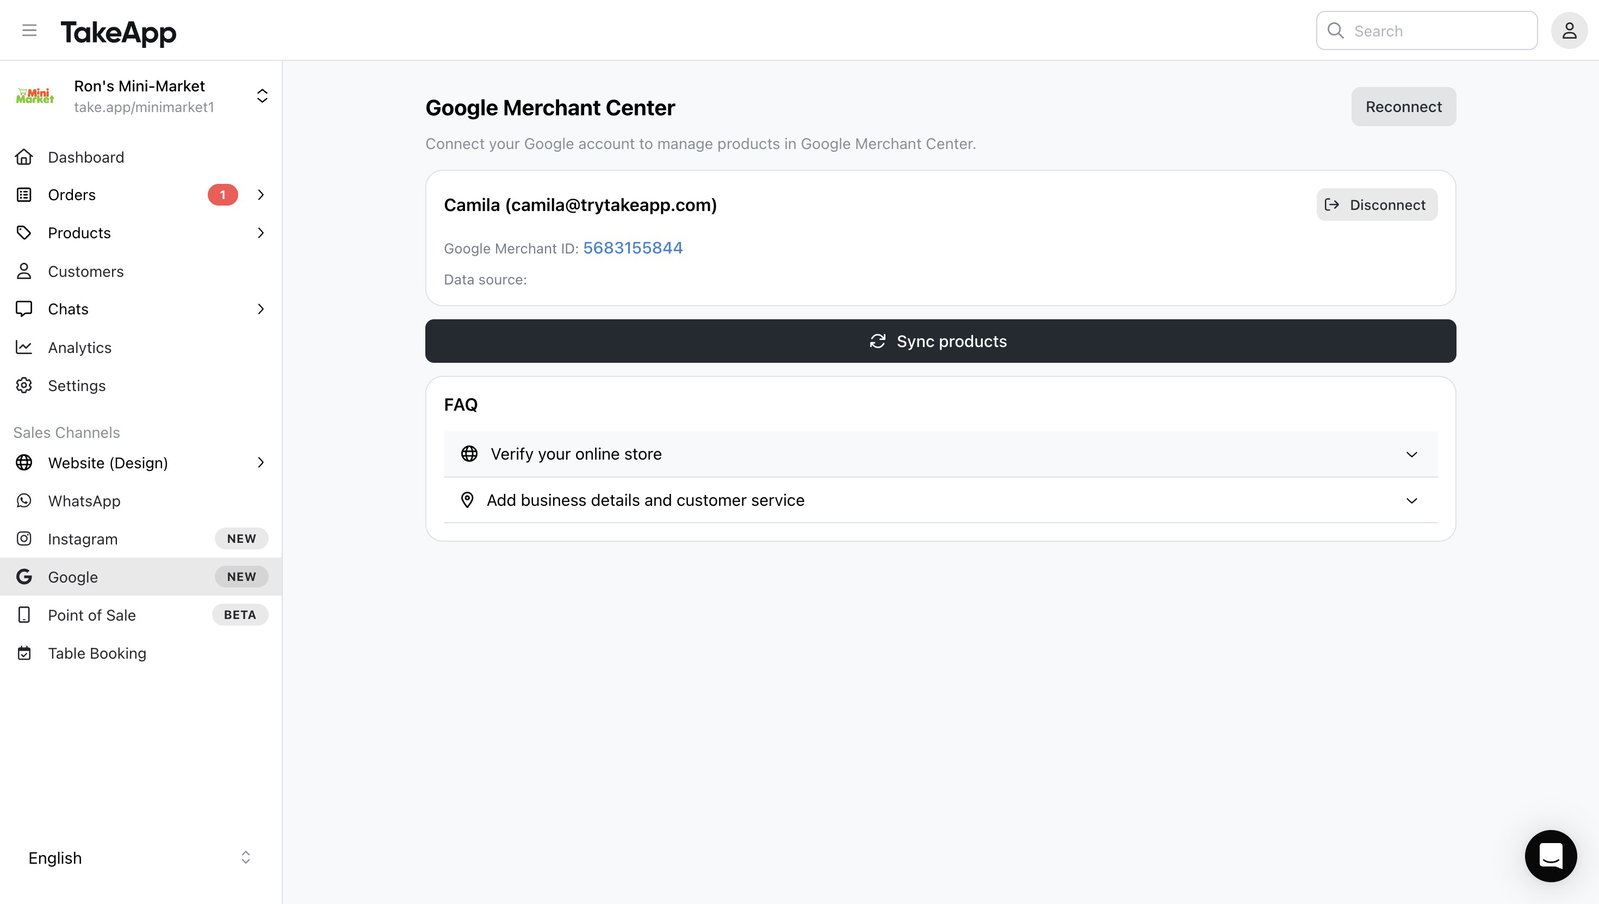Expand the Products submenu chevron

tap(261, 233)
